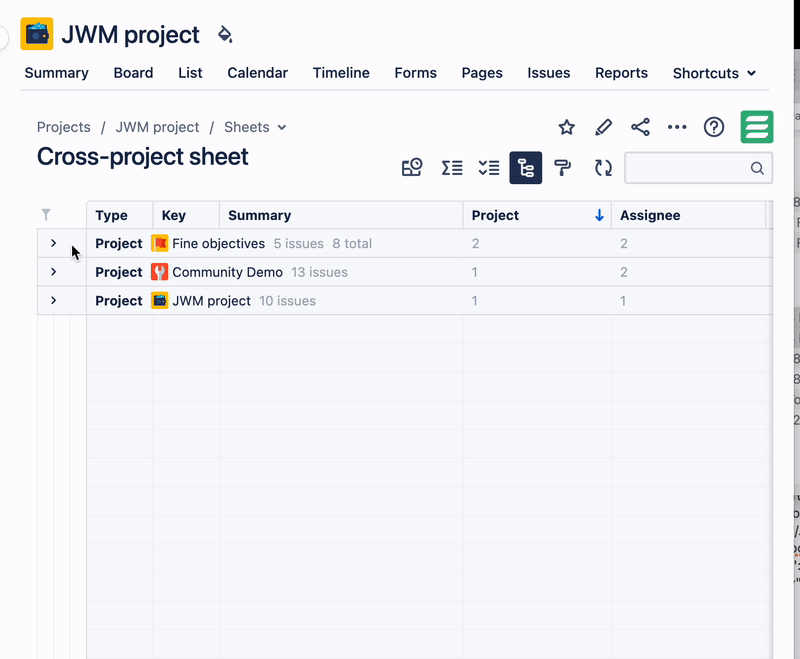800x659 pixels.
Task: Toggle the hierarchy view toolbar button
Action: [525, 168]
